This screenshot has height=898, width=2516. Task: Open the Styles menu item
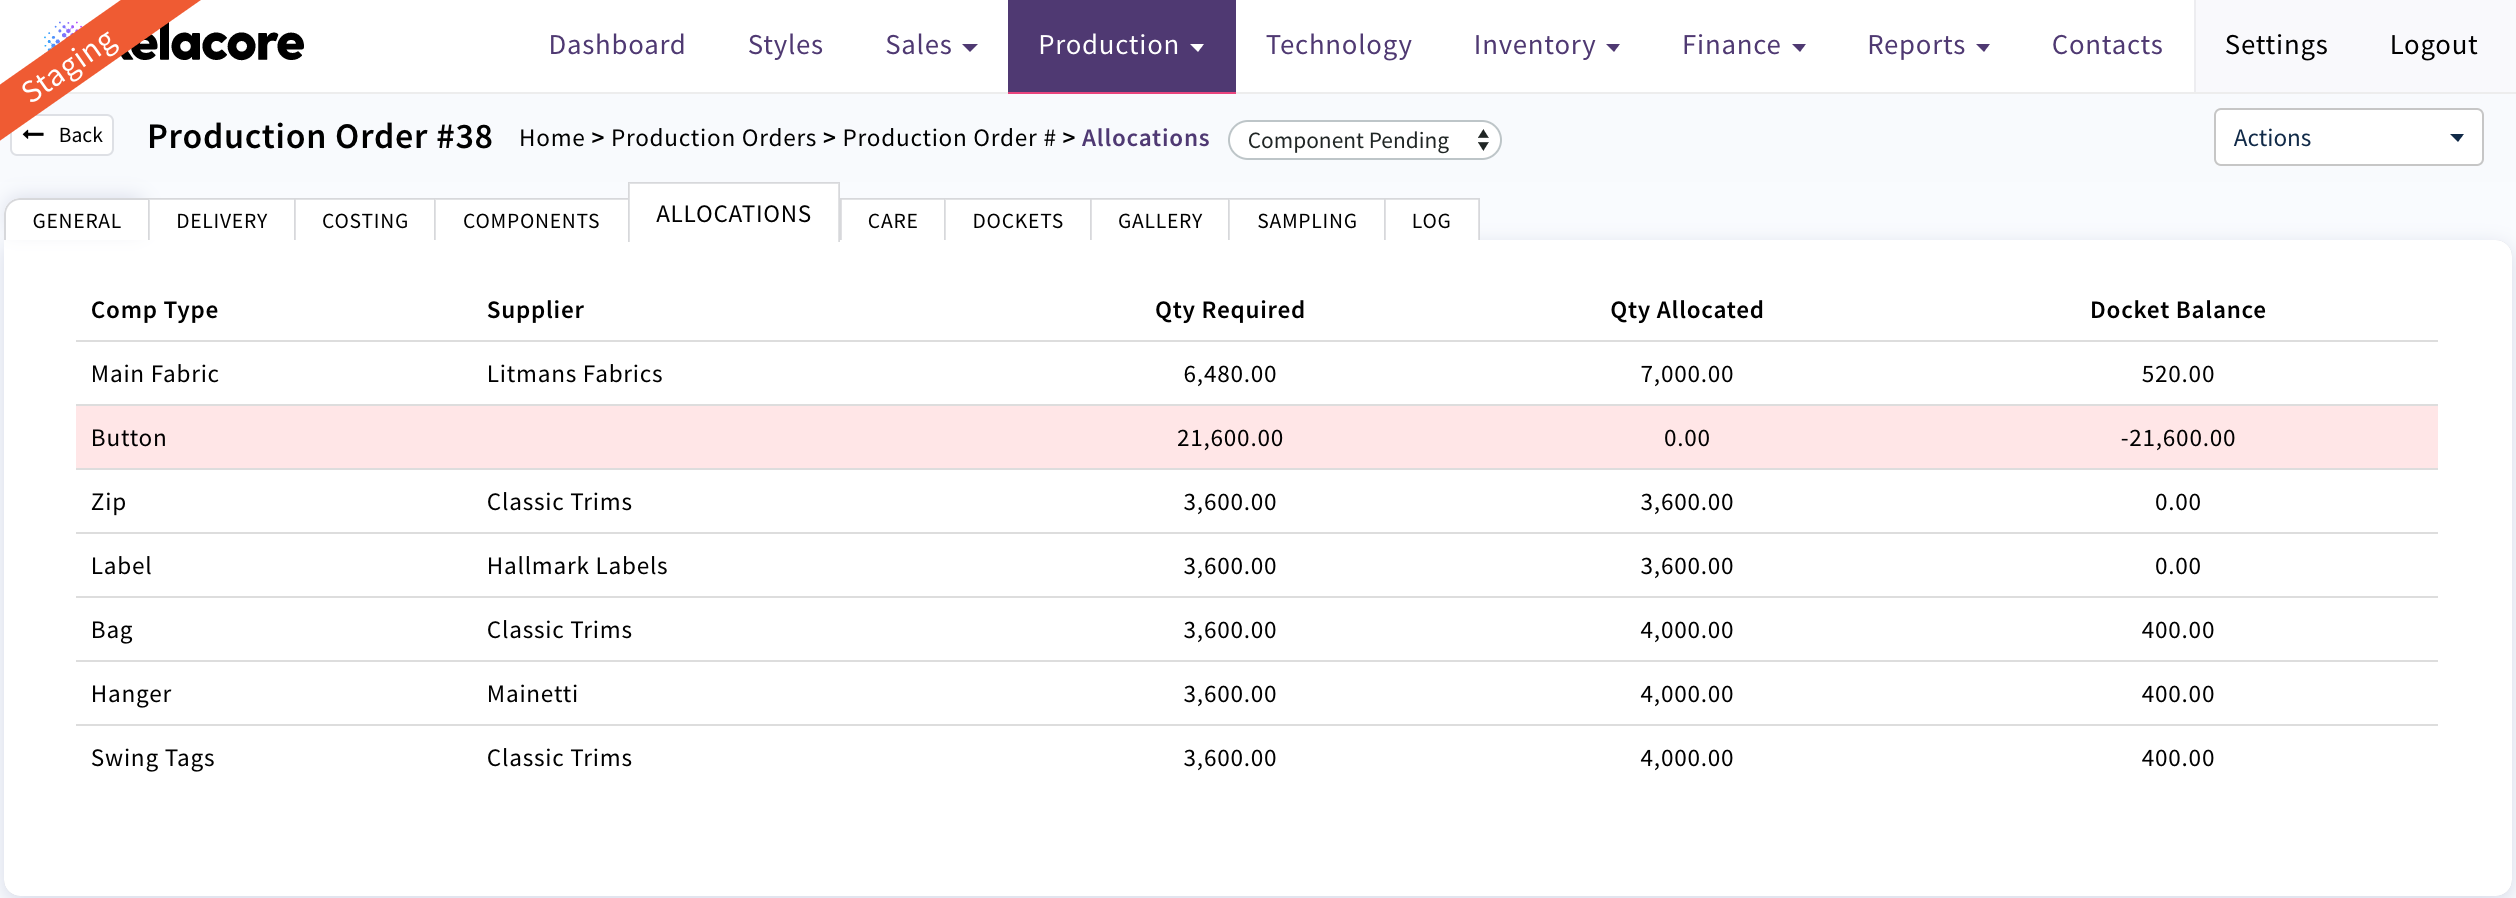785,45
